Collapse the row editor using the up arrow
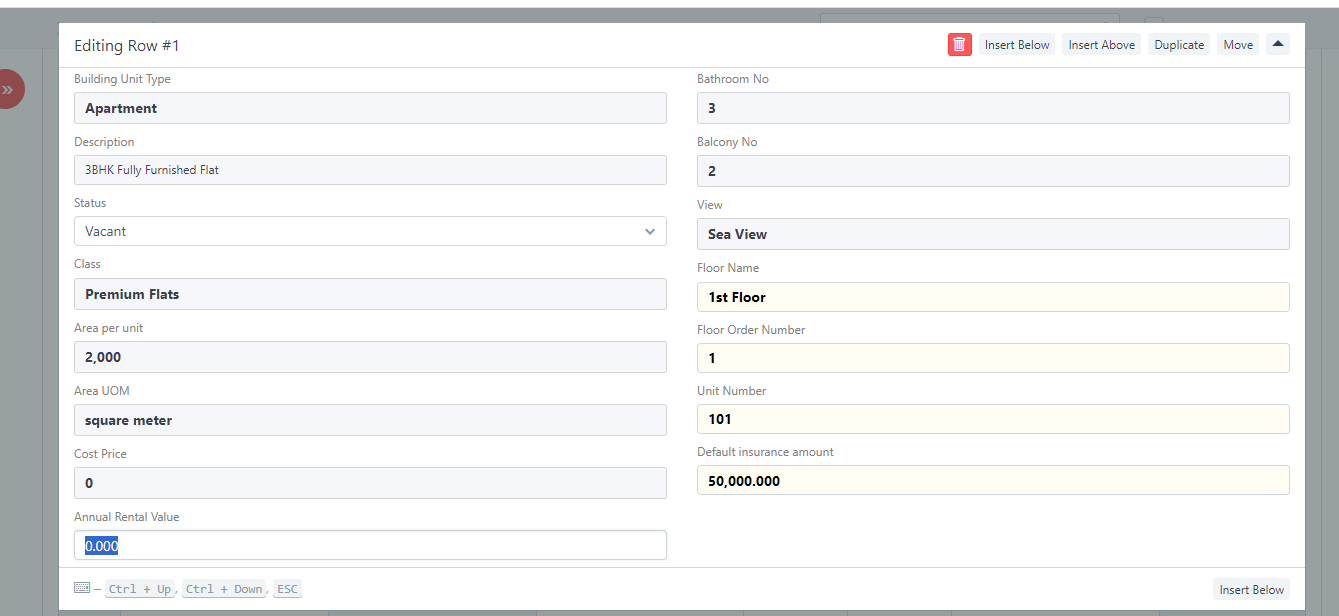The height and width of the screenshot is (616, 1339). tap(1278, 44)
